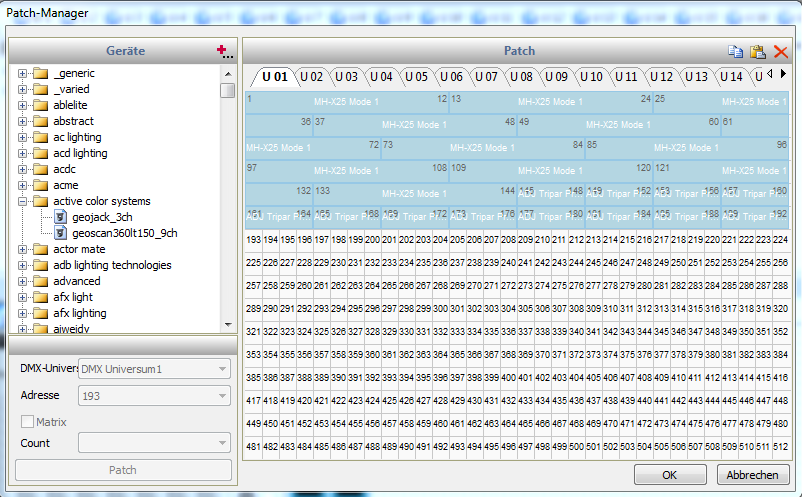Viewport: 802px width, 497px height.
Task: Switch to the U 10 universe tab
Action: click(591, 77)
